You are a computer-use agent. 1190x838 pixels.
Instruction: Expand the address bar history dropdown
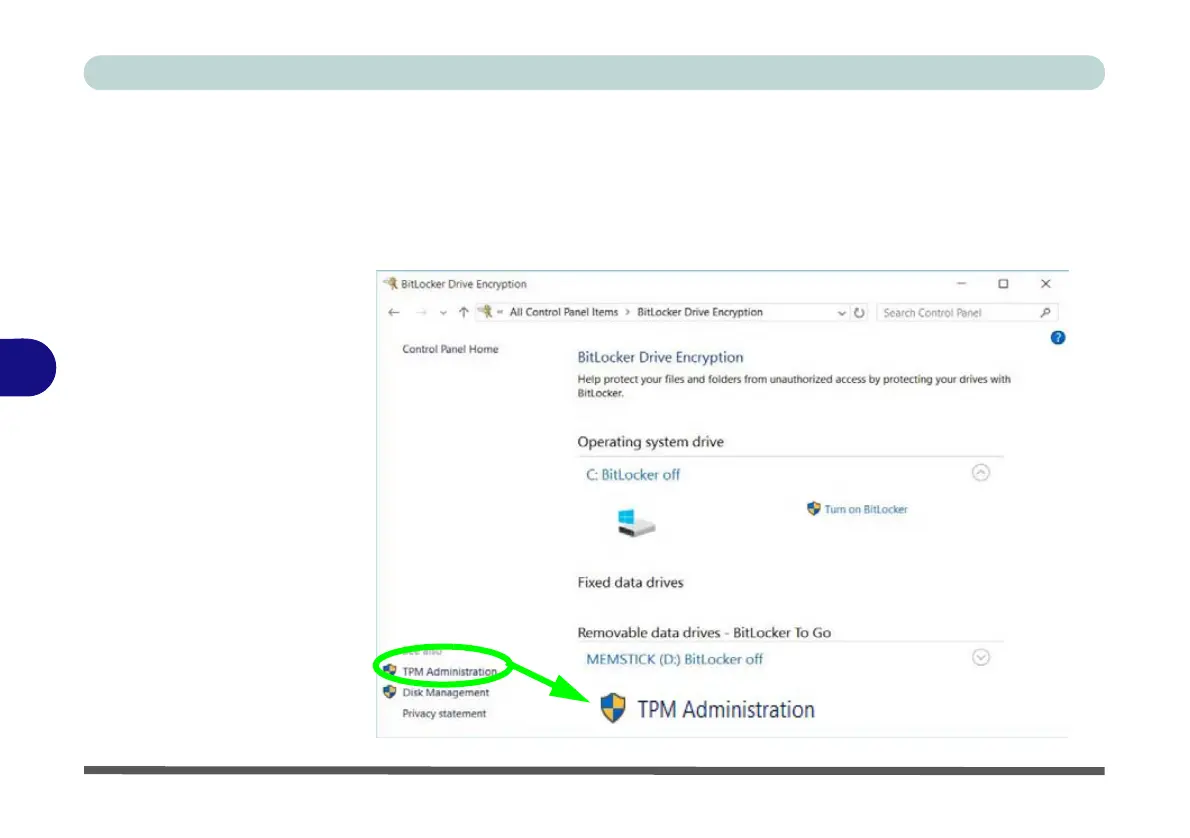tap(841, 313)
